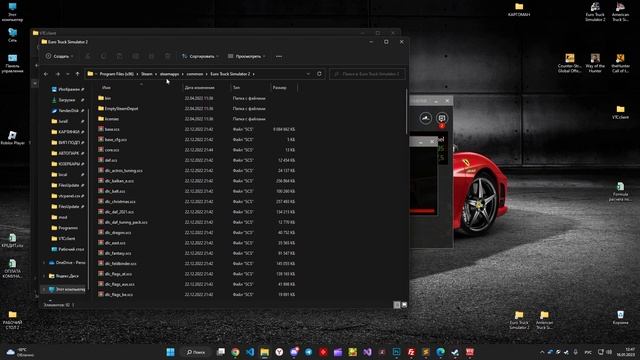
Task: Open КАРТОМАН desktop folder icon
Action: [x=519, y=9]
